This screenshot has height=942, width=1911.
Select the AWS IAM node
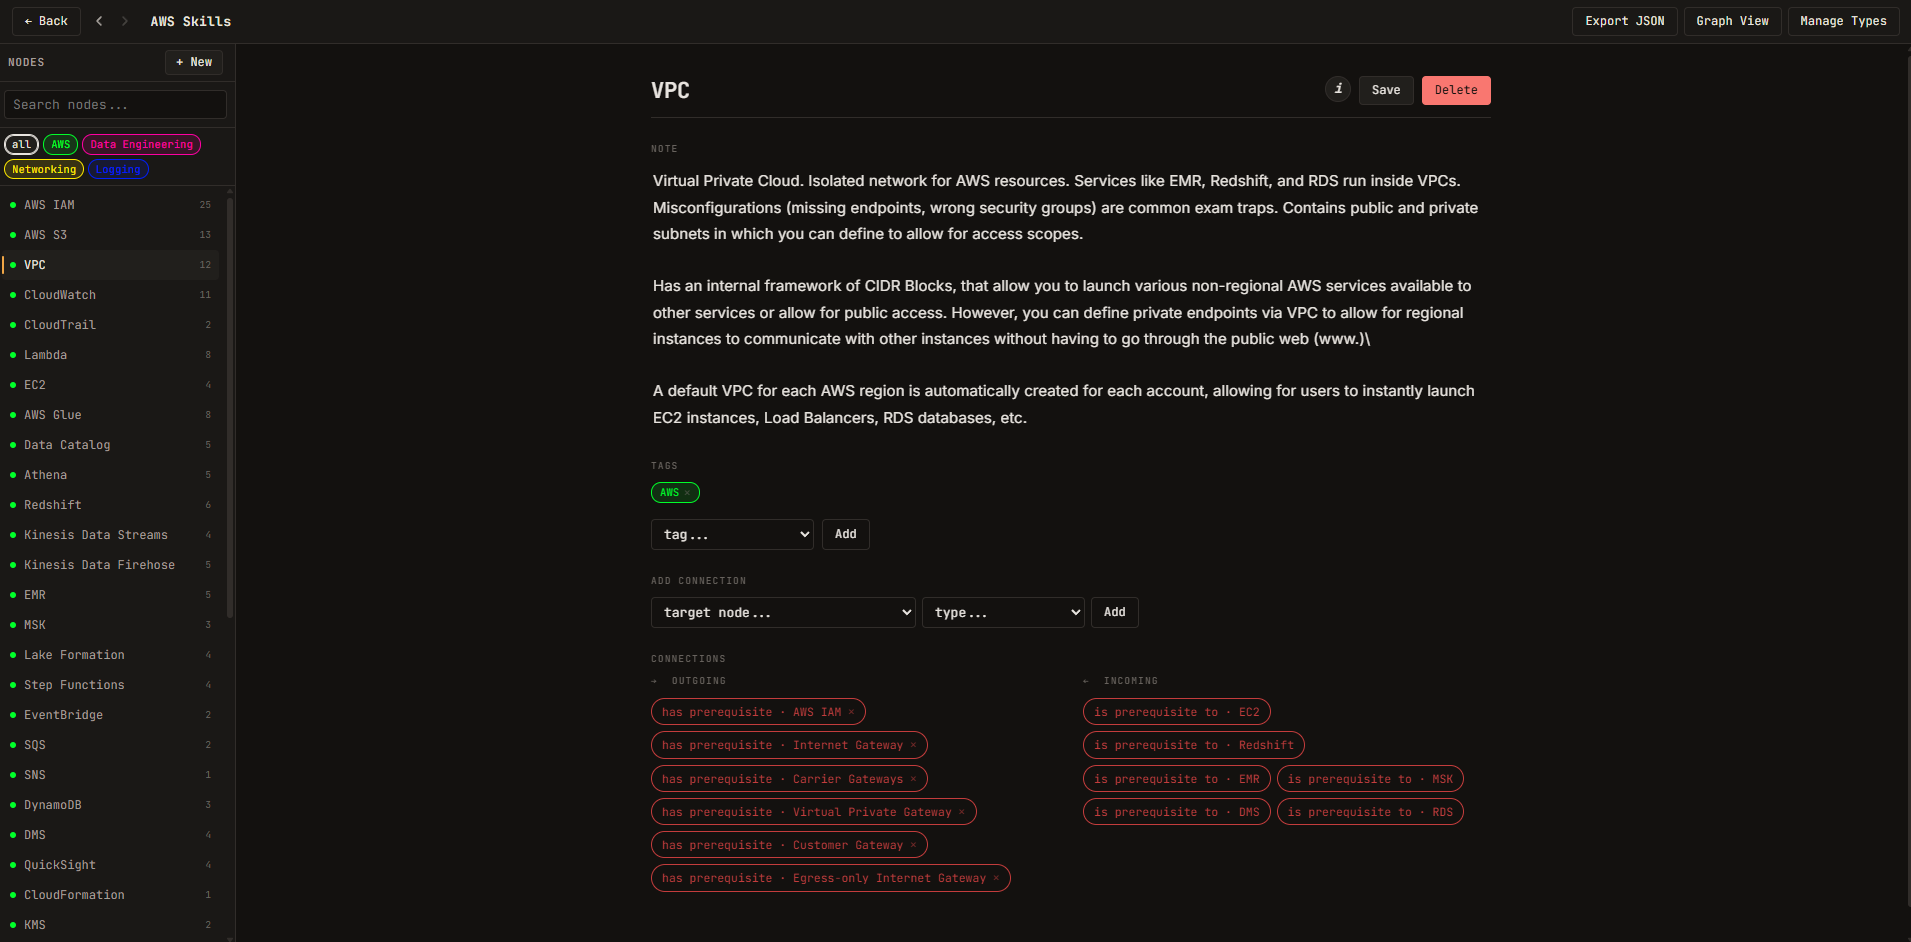point(110,205)
